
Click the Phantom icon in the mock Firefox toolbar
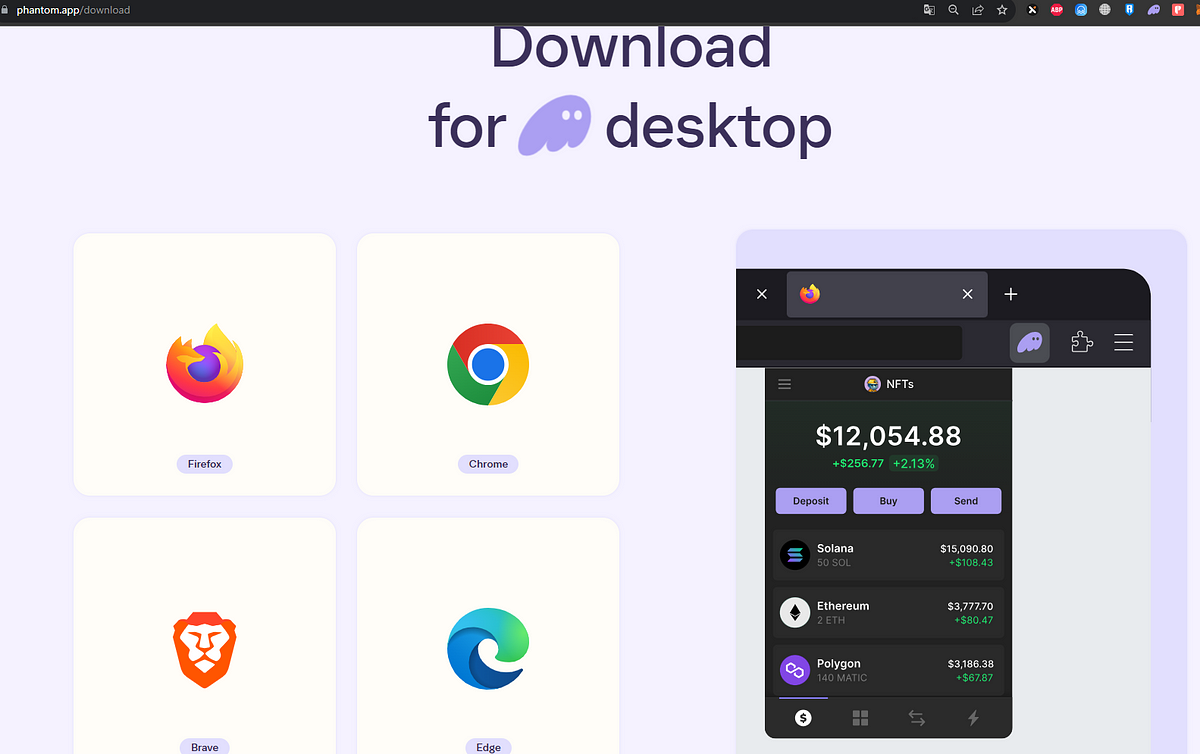[x=1030, y=343]
